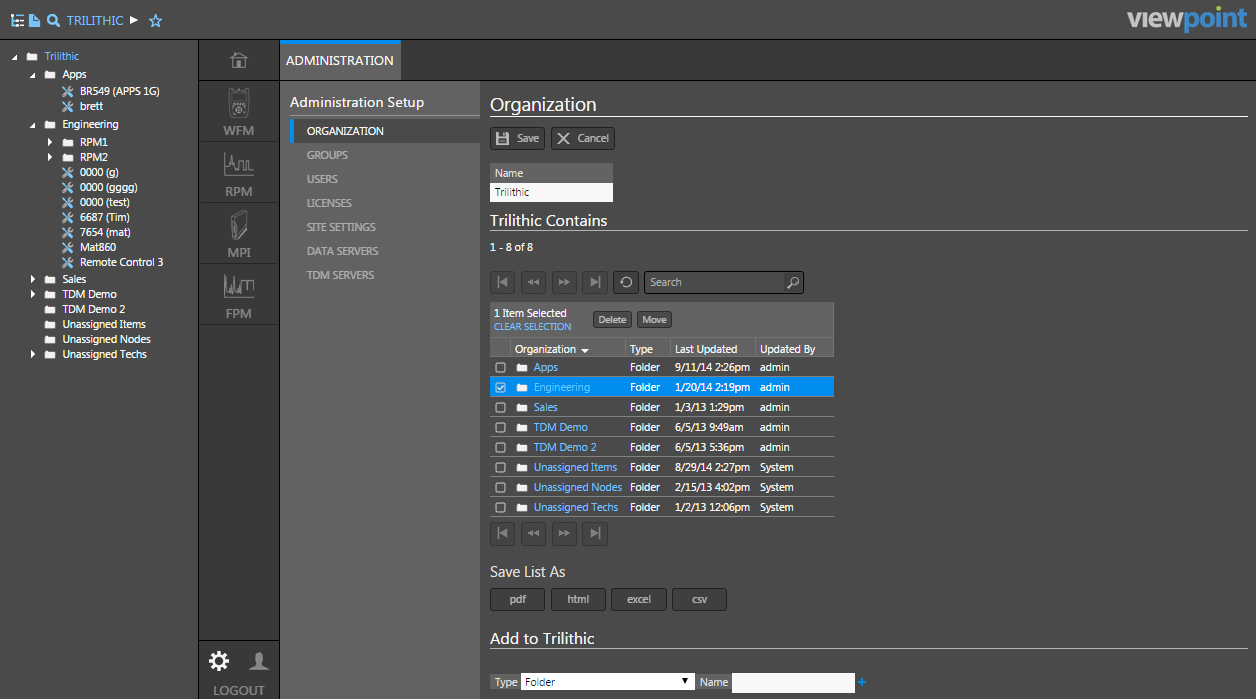
Task: Refresh the organization list
Action: coord(626,282)
